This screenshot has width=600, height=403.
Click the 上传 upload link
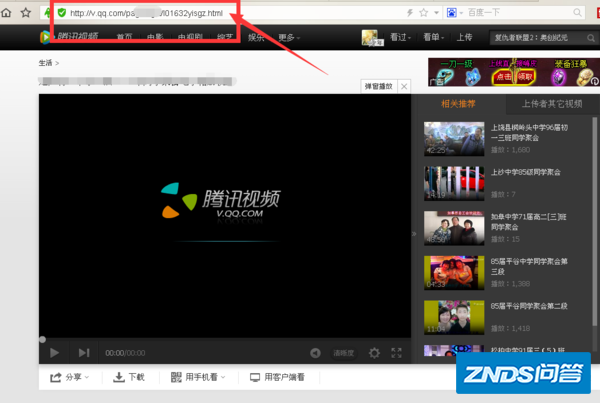[465, 37]
